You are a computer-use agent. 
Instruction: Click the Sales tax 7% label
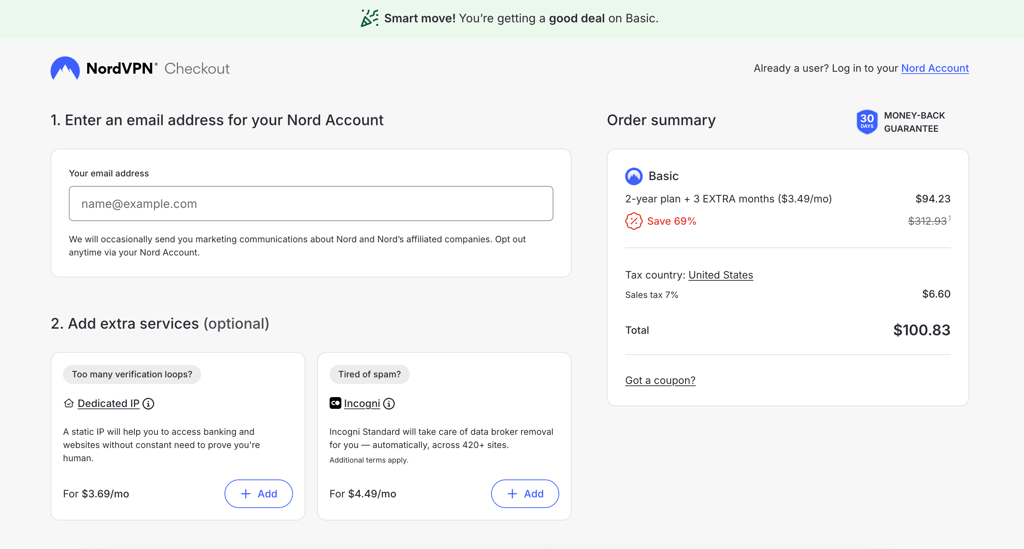point(651,295)
